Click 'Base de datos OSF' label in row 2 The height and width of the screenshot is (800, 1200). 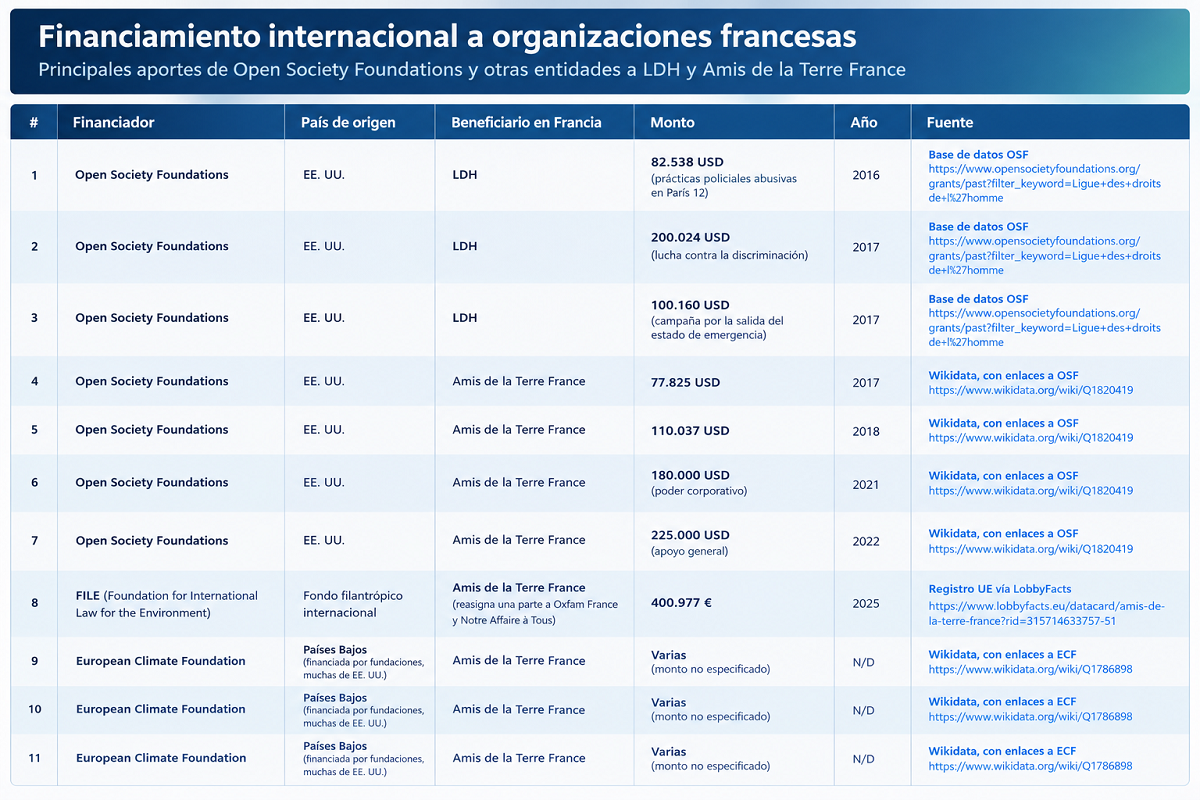(978, 227)
